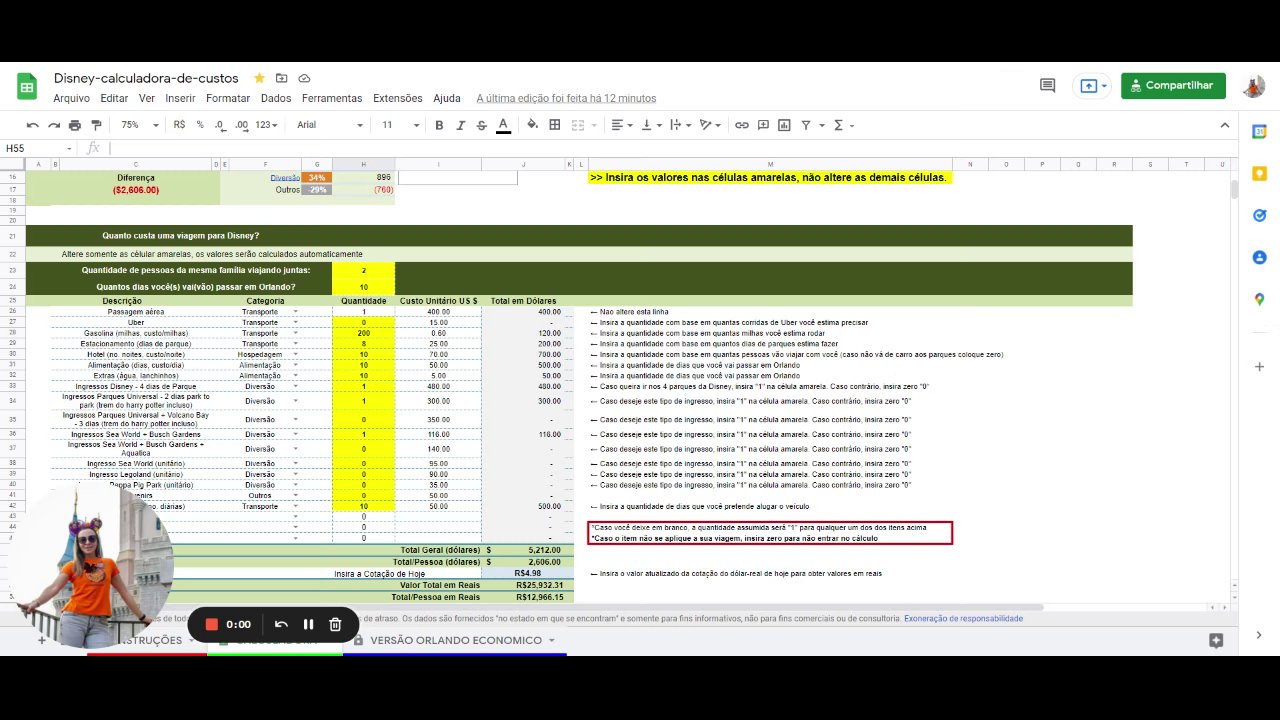Star the Disney-calculadora-de-custos document
Screen dimensions: 1280x720
coord(260,78)
